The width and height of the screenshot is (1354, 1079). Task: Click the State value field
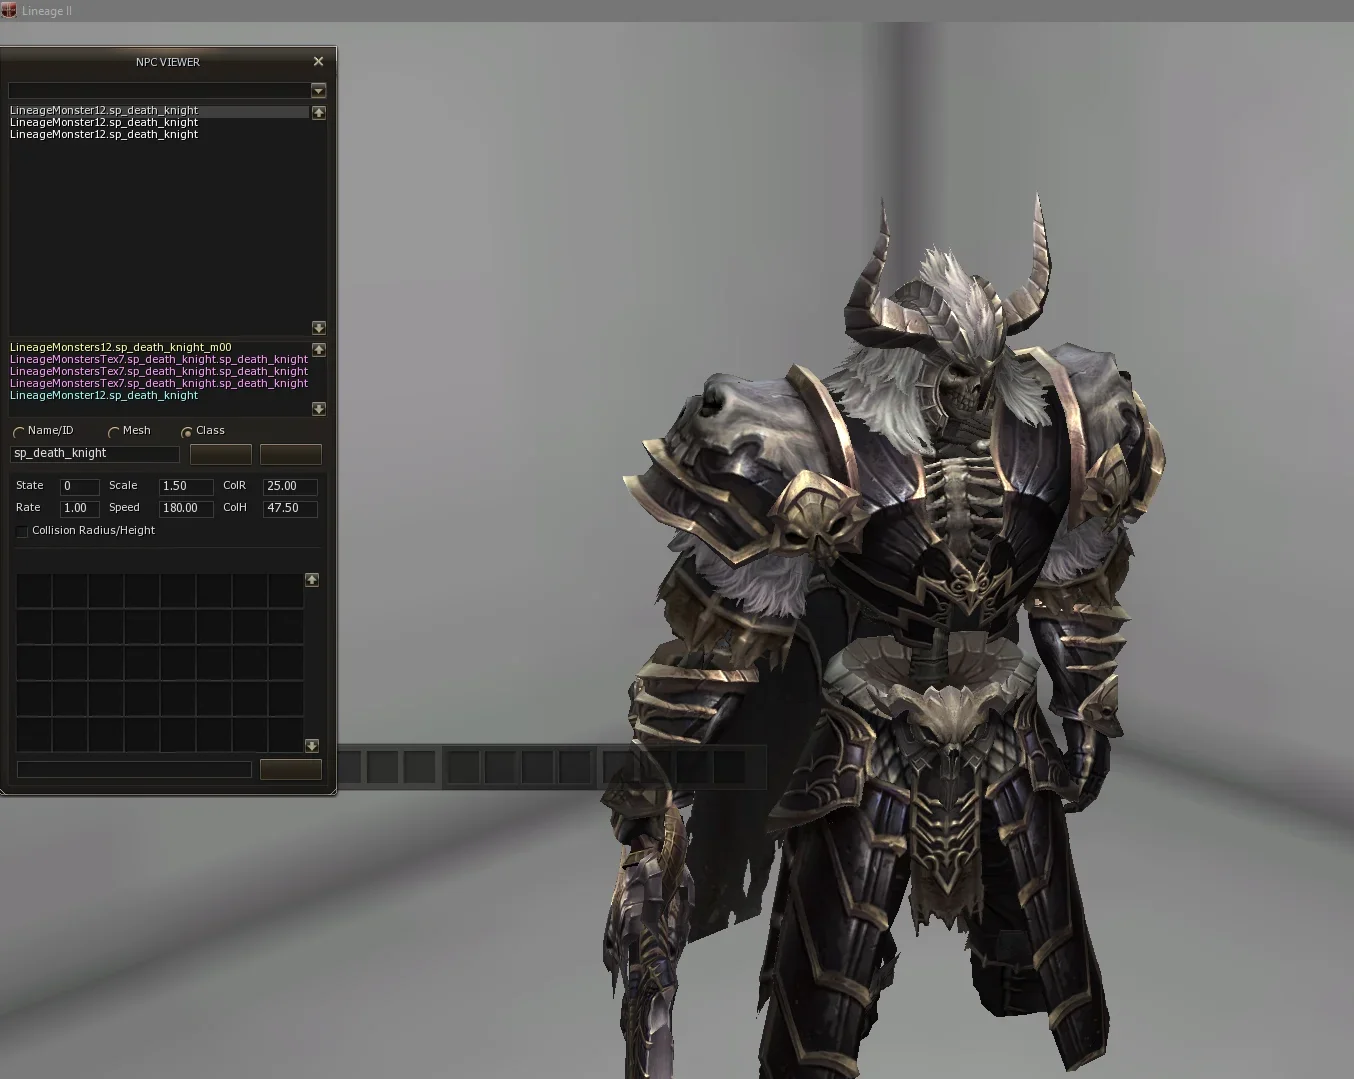79,487
